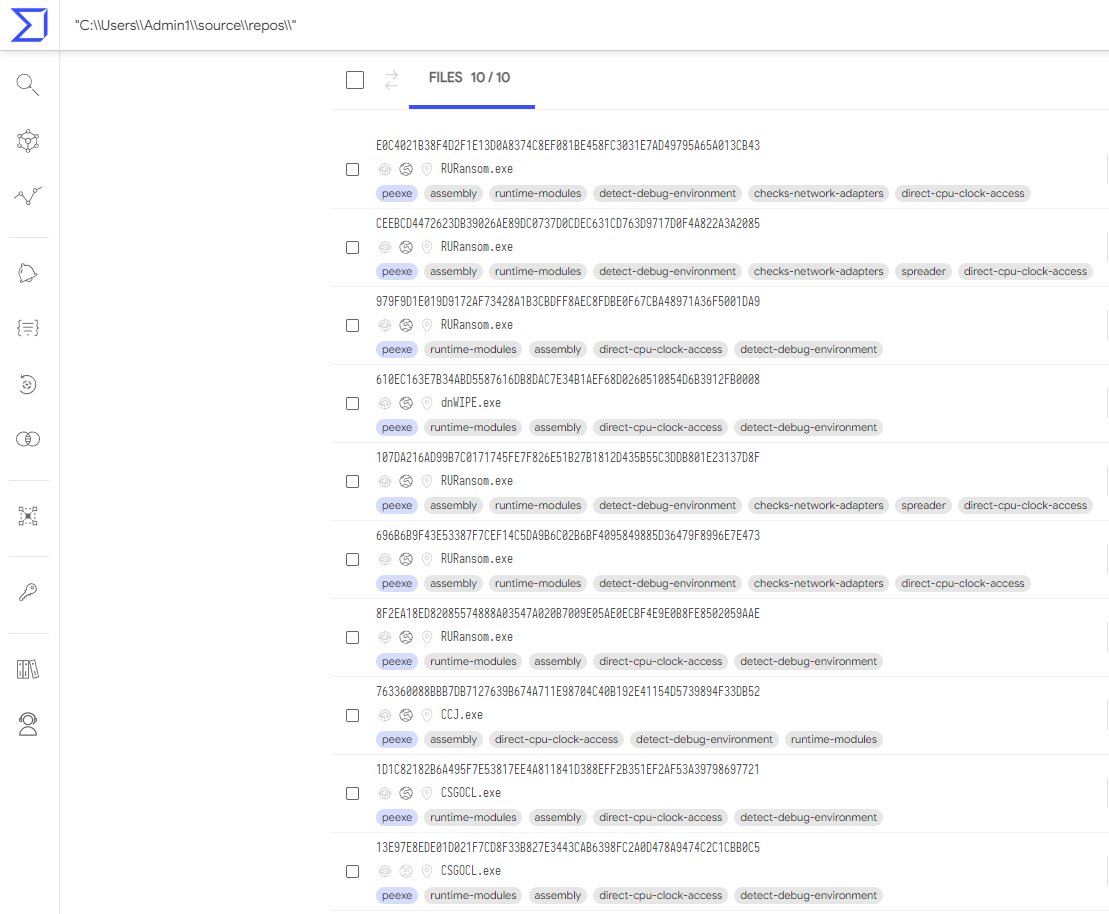Screen dimensions: 1109x914
Task: Open file hash 8F2EA18ED8208557 link
Action: pos(568,613)
